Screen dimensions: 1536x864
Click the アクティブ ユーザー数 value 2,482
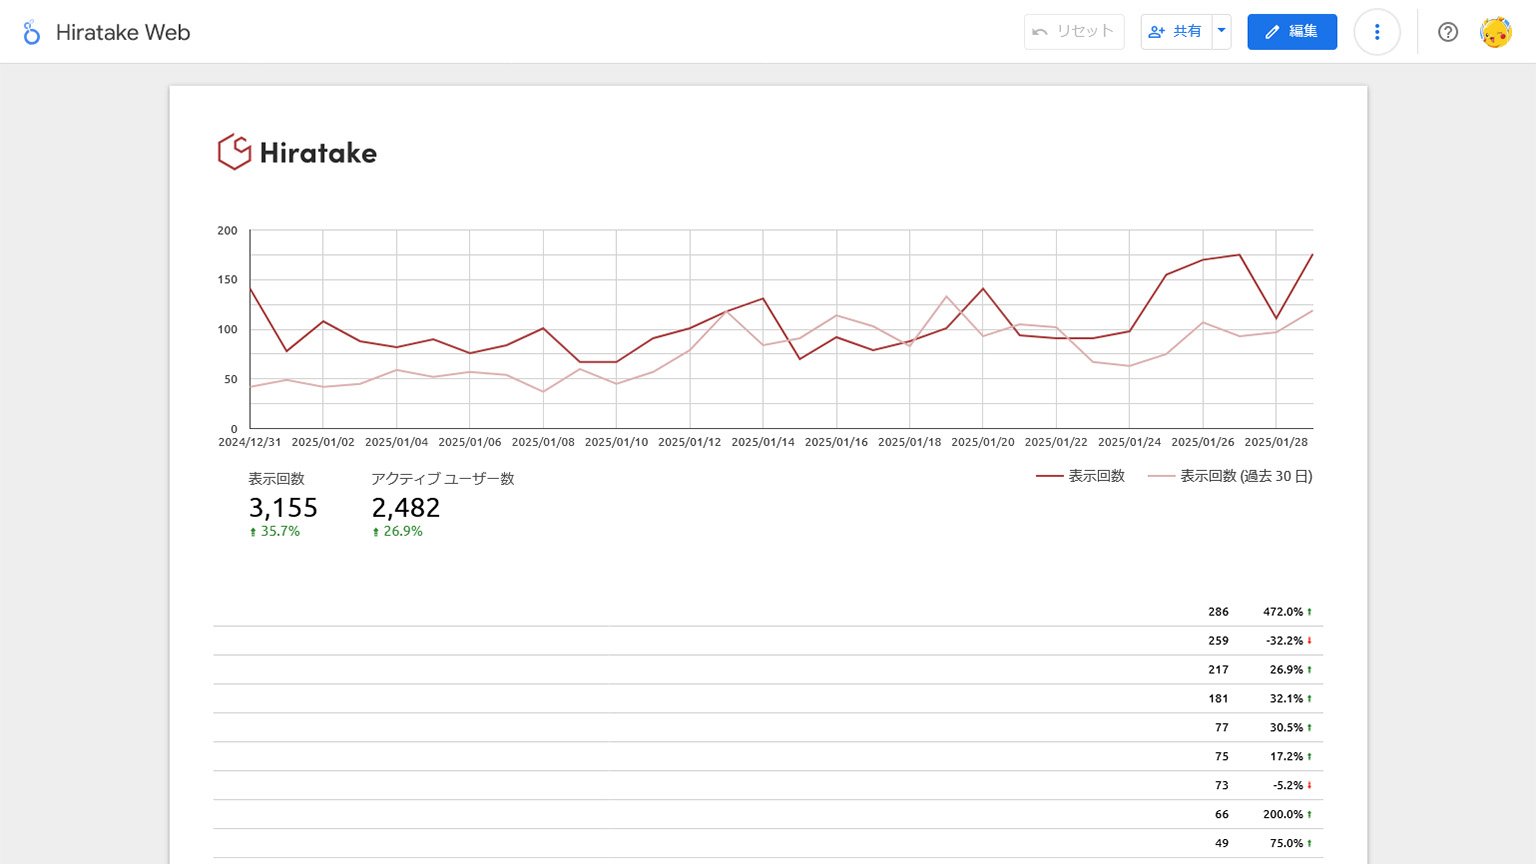point(406,507)
